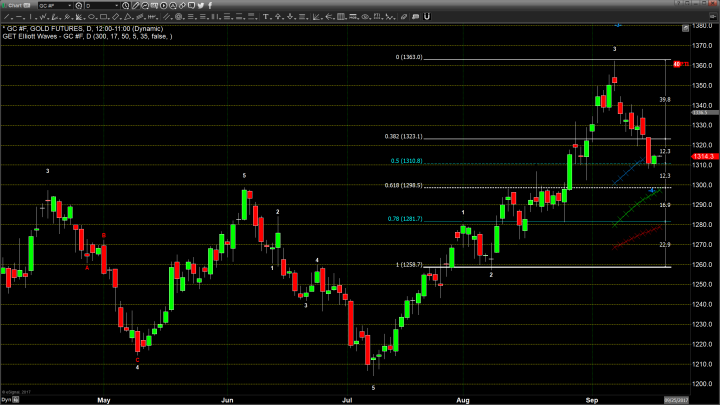720x405 pixels.
Task: Select the triangle drawing tool
Action: 128,17
